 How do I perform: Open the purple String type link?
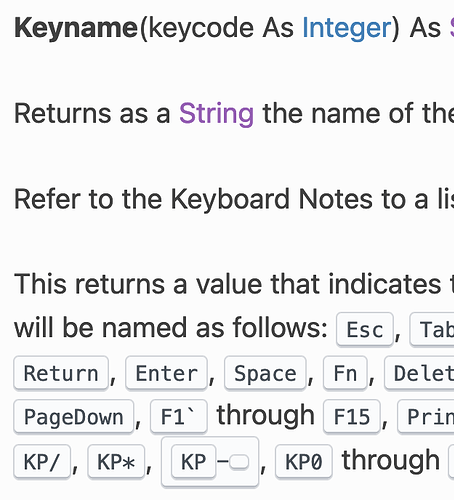(x=217, y=114)
